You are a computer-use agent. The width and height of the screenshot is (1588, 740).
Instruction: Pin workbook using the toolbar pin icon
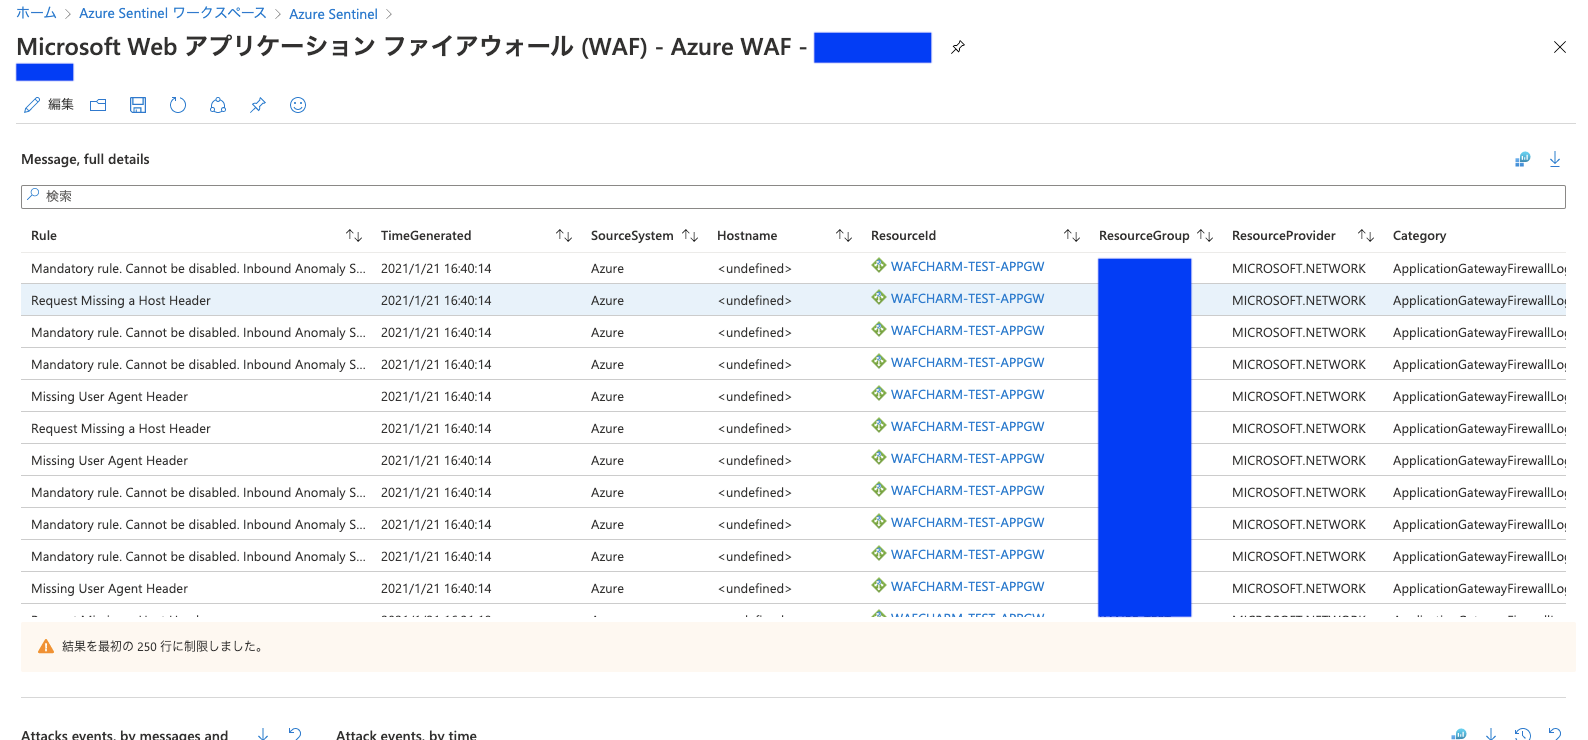coord(258,105)
